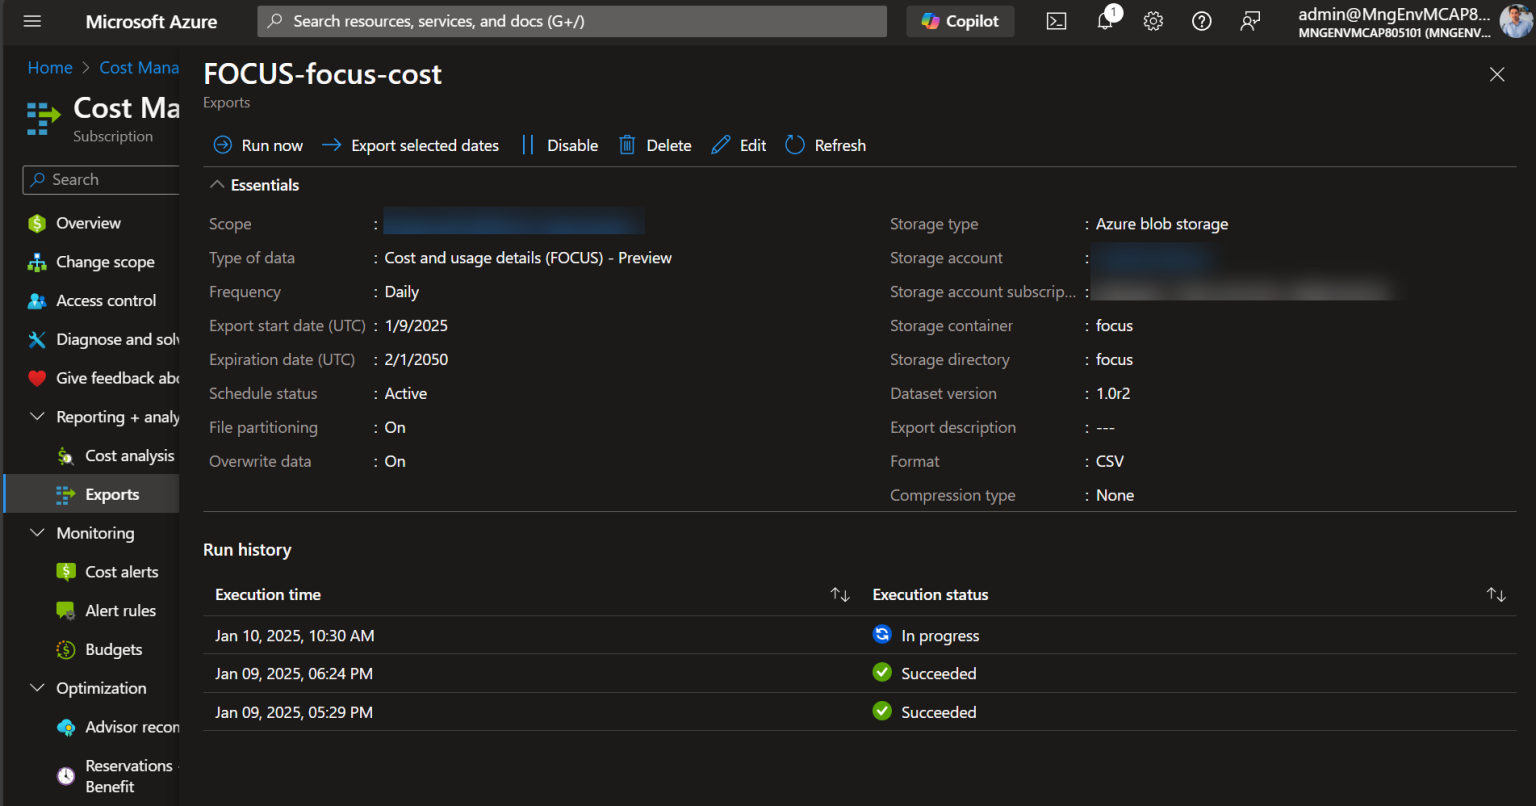This screenshot has height=806, width=1536.
Task: Collapse the Monitoring group
Action: click(x=37, y=533)
